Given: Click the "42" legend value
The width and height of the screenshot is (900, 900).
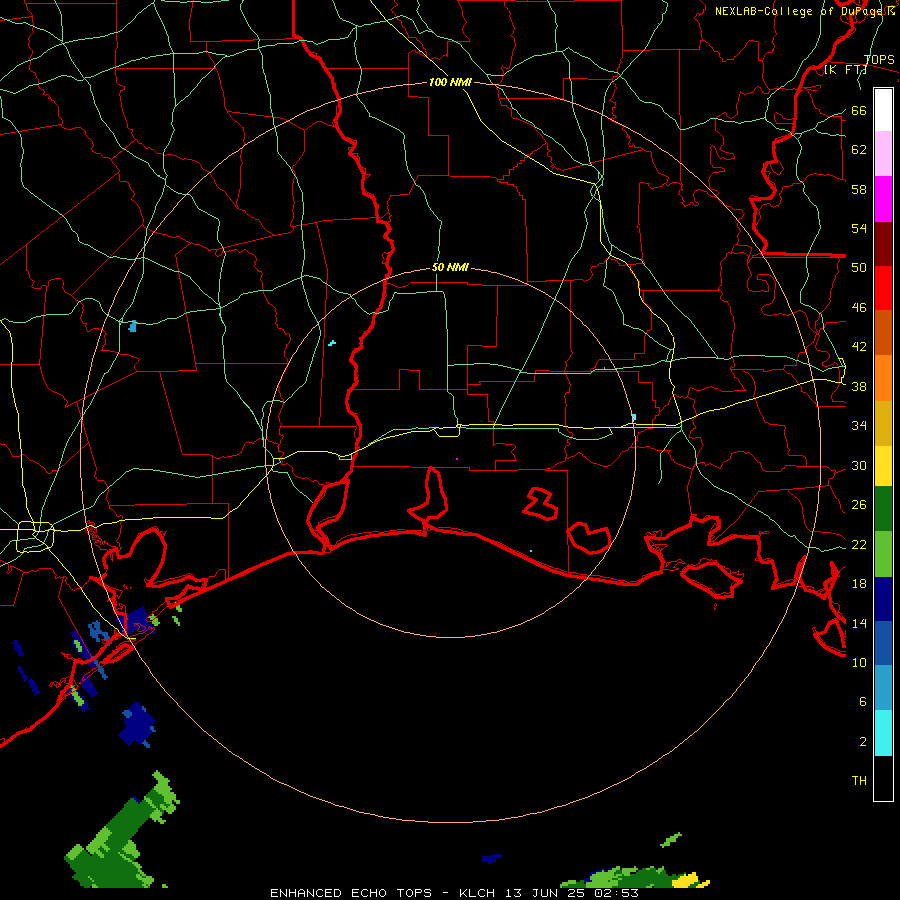Looking at the screenshot, I should pos(859,347).
